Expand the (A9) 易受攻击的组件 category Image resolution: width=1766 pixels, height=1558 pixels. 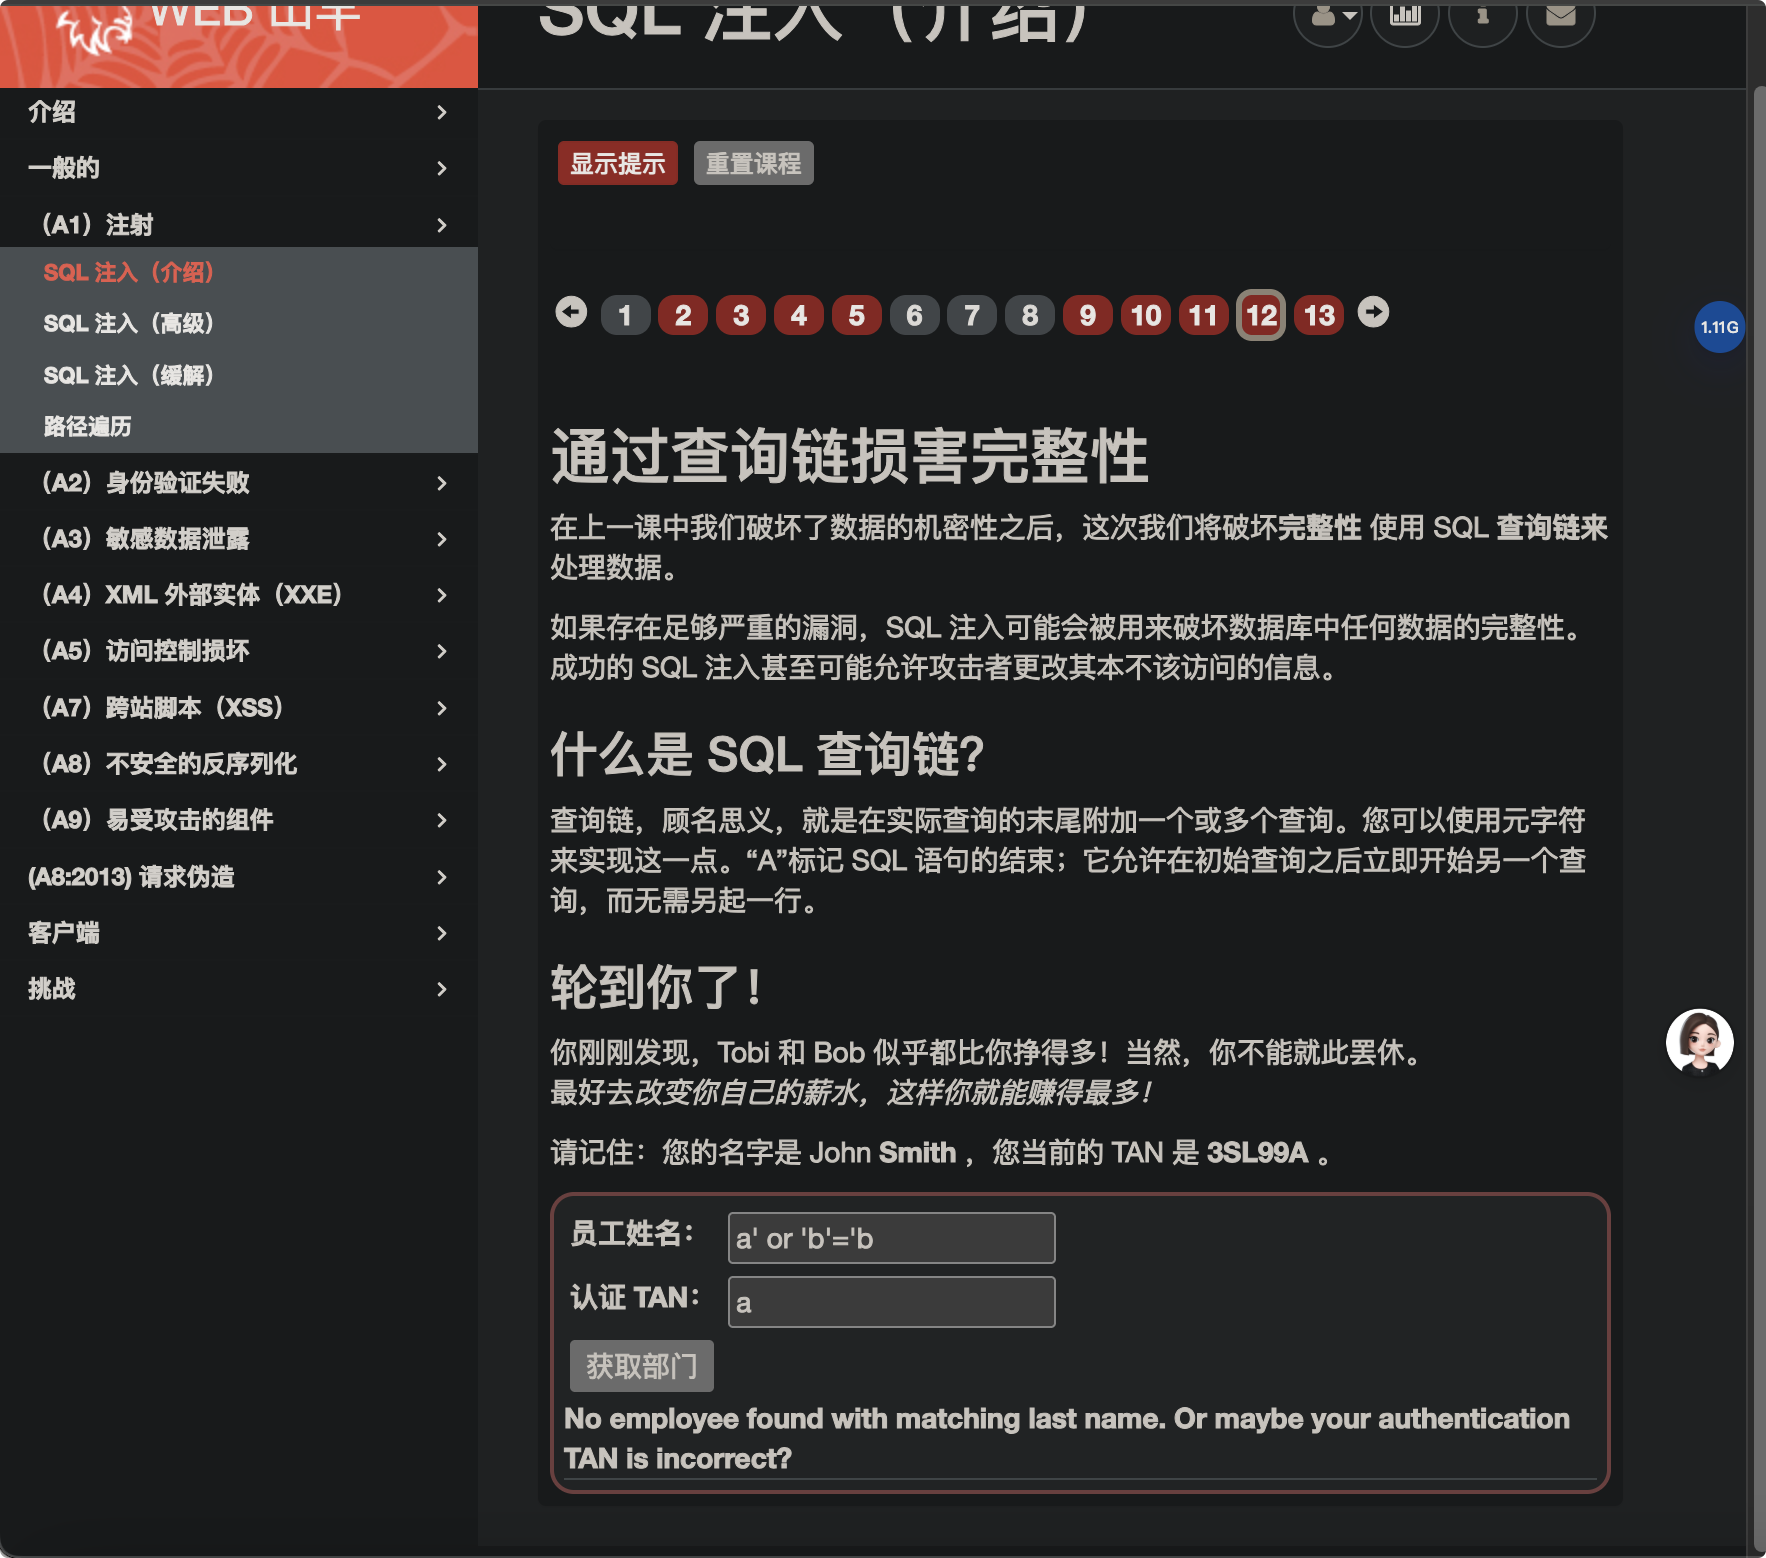pyautogui.click(x=239, y=820)
